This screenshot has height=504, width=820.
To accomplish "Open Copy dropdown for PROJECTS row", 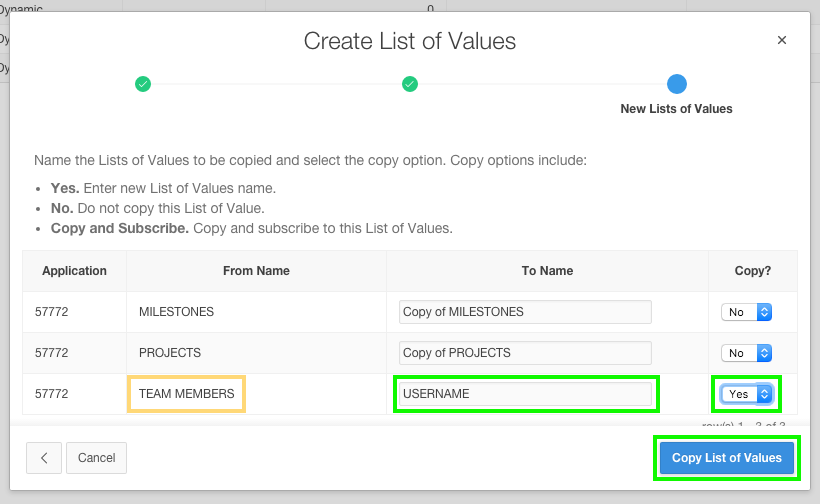I will pos(746,353).
